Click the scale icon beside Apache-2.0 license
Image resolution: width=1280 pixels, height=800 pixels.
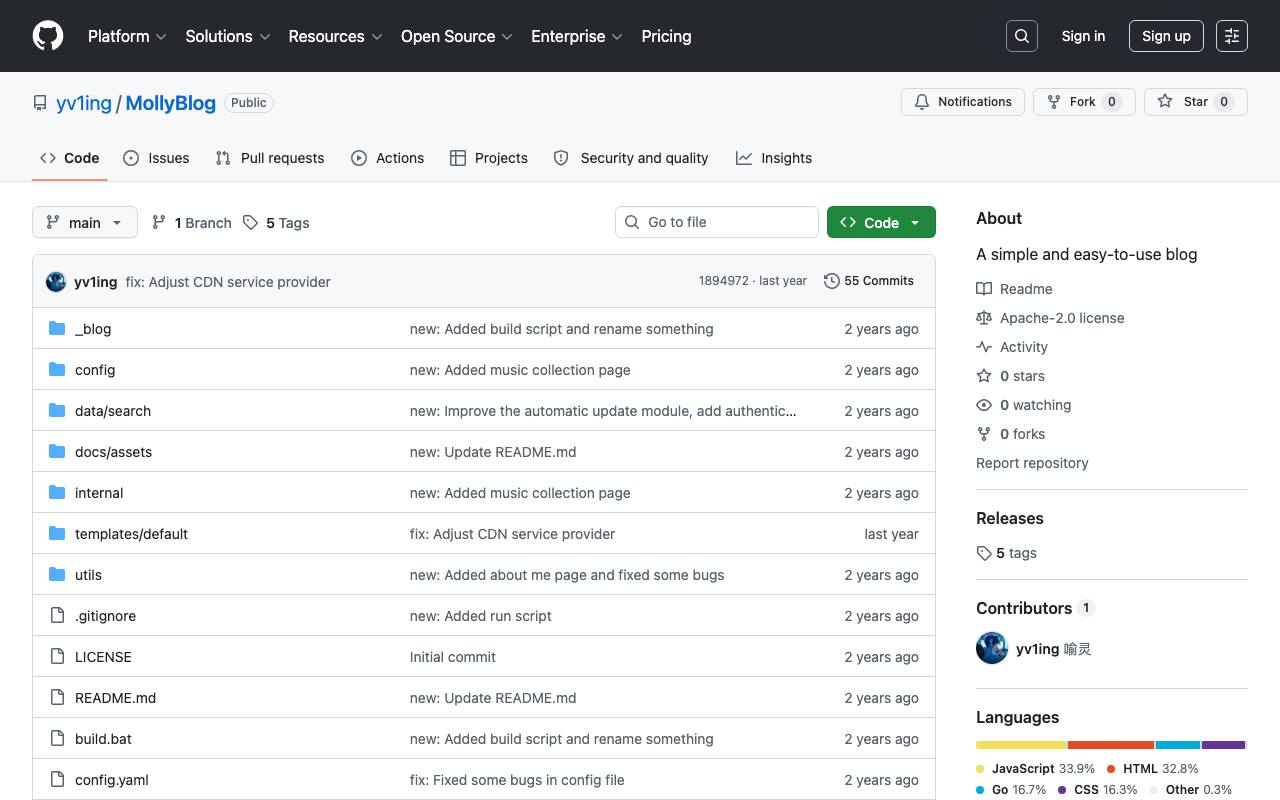pos(984,318)
